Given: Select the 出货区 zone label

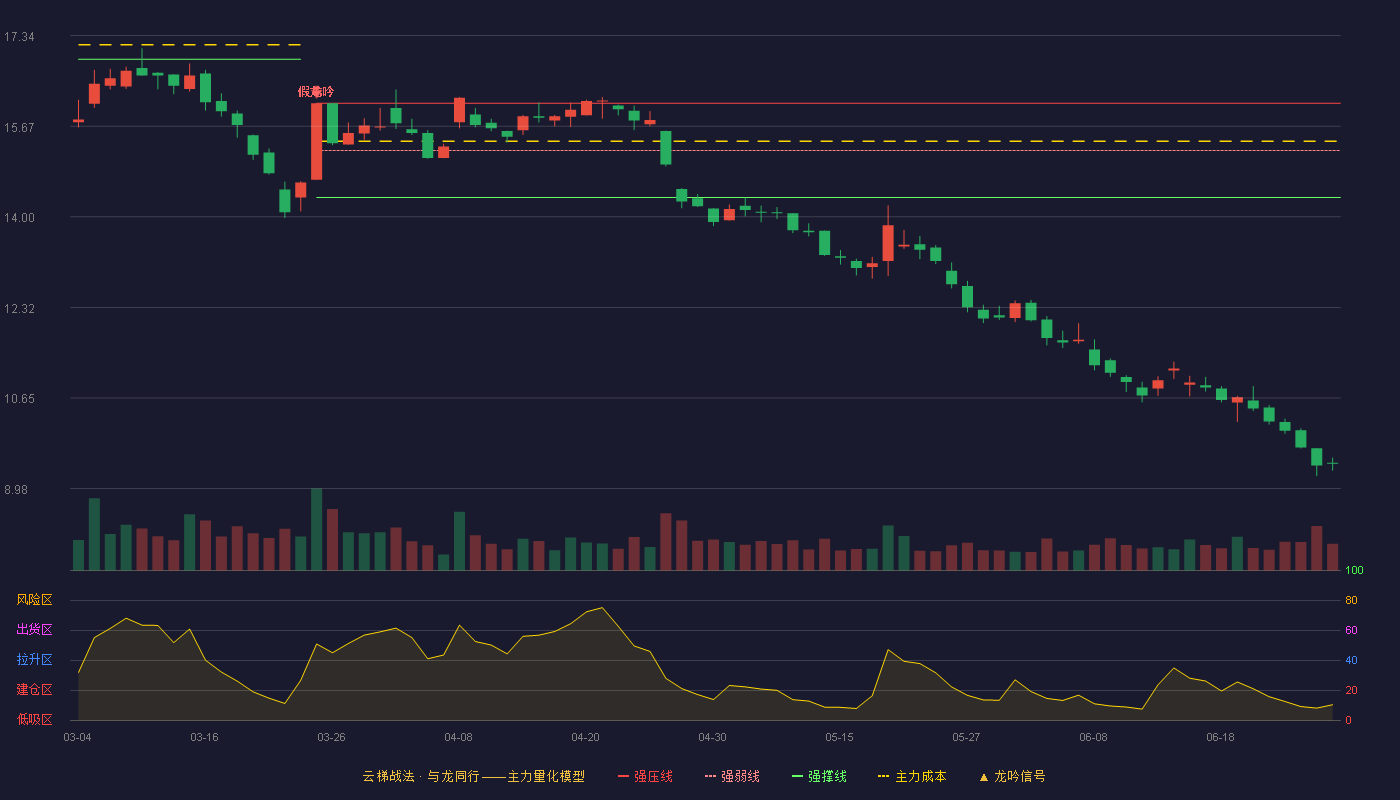Looking at the screenshot, I should click(34, 630).
